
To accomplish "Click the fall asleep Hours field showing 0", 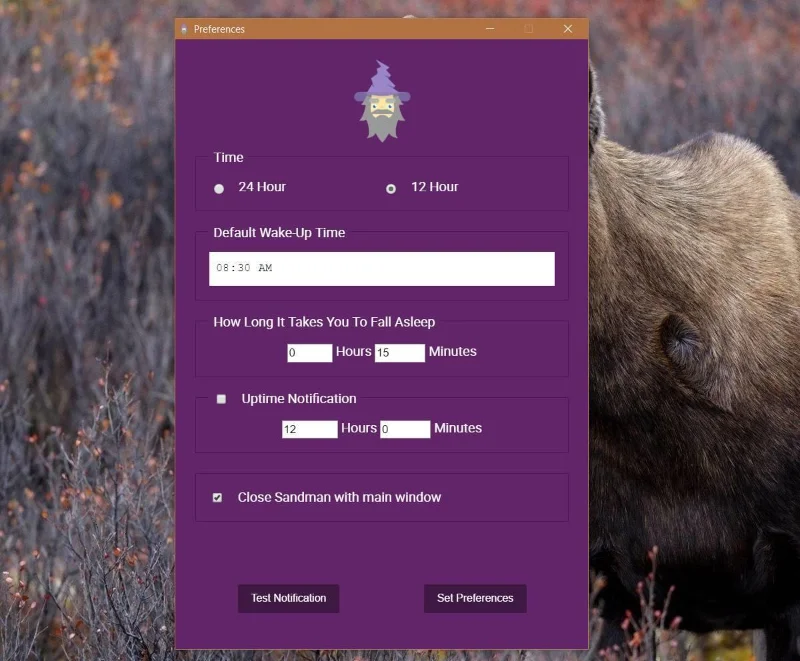I will coord(310,353).
